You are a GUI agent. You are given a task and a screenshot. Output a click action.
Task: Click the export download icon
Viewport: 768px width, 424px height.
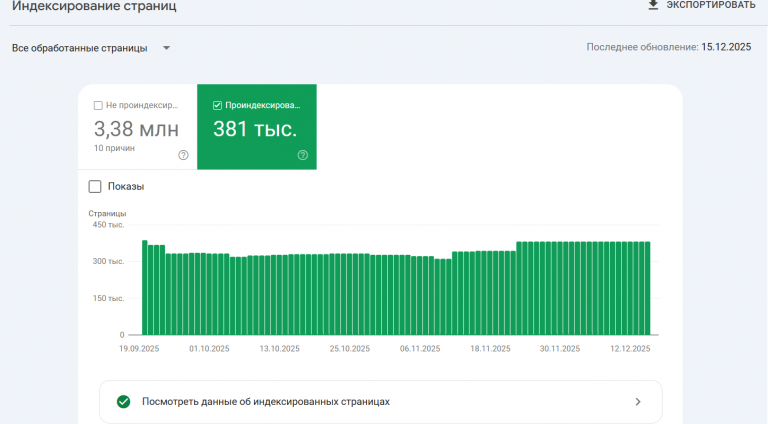pyautogui.click(x=654, y=5)
